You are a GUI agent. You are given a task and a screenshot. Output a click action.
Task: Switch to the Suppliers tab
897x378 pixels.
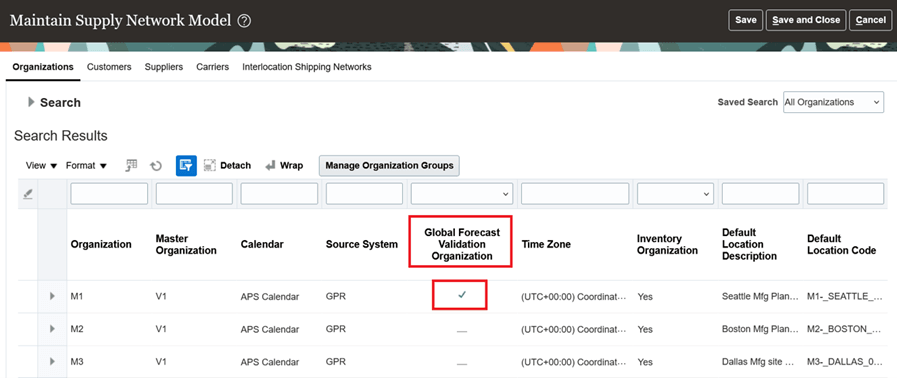[164, 67]
